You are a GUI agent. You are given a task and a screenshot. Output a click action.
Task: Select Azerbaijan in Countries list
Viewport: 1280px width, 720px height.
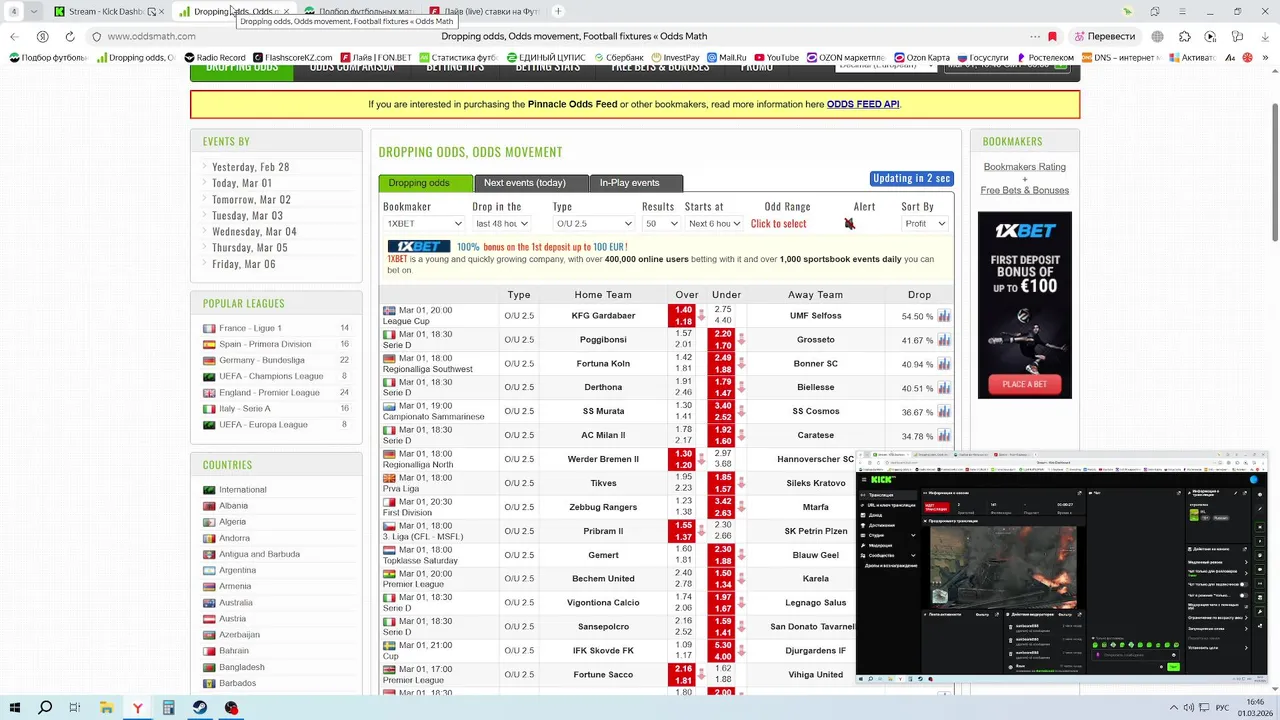click(239, 635)
